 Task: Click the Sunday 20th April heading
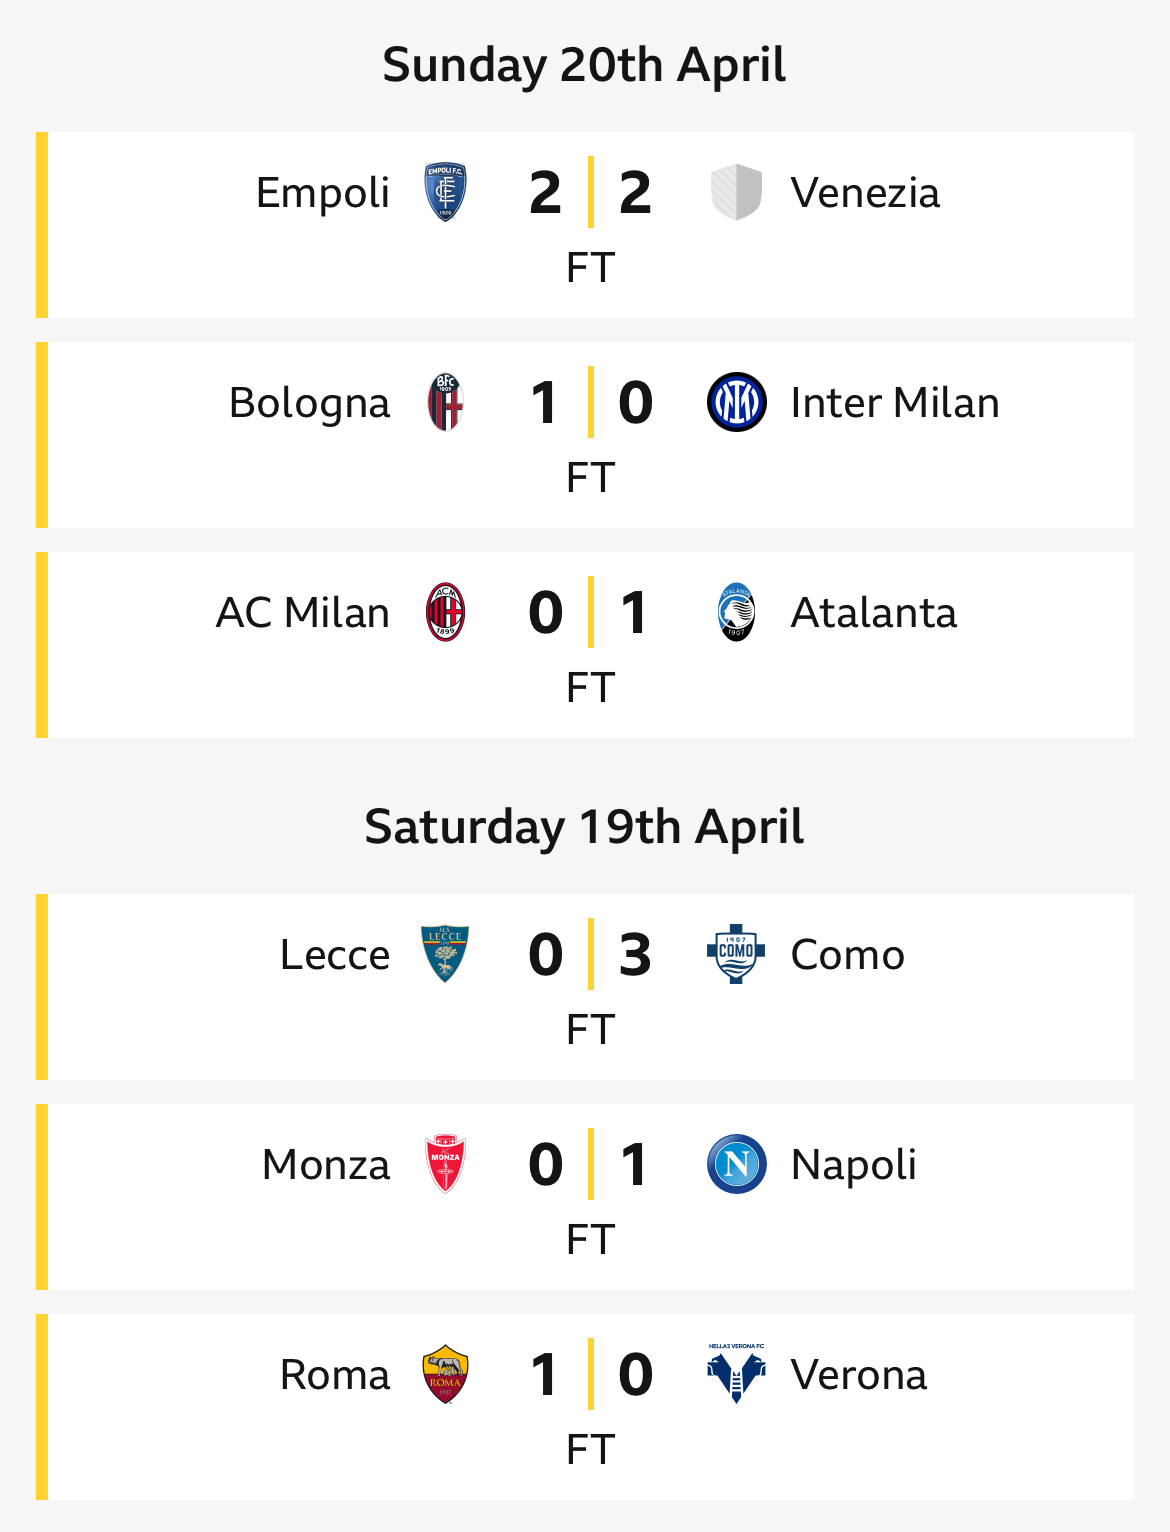click(584, 65)
